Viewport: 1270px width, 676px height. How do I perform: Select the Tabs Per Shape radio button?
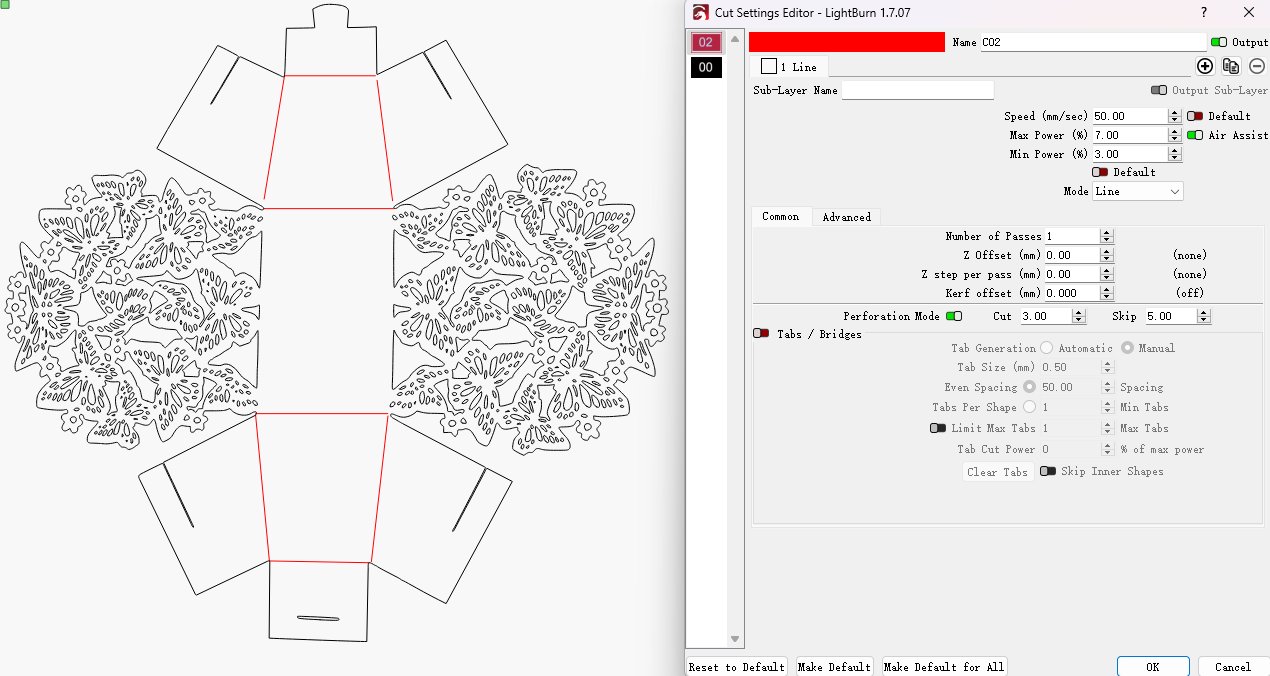1029,407
